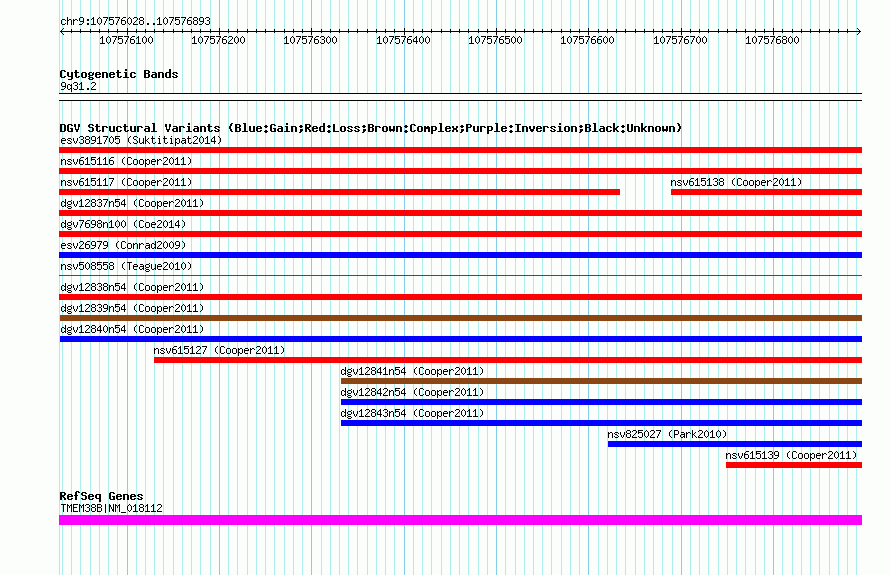This screenshot has width=890, height=575.
Task: Click the nsv615139 red bar
Action: click(x=794, y=465)
